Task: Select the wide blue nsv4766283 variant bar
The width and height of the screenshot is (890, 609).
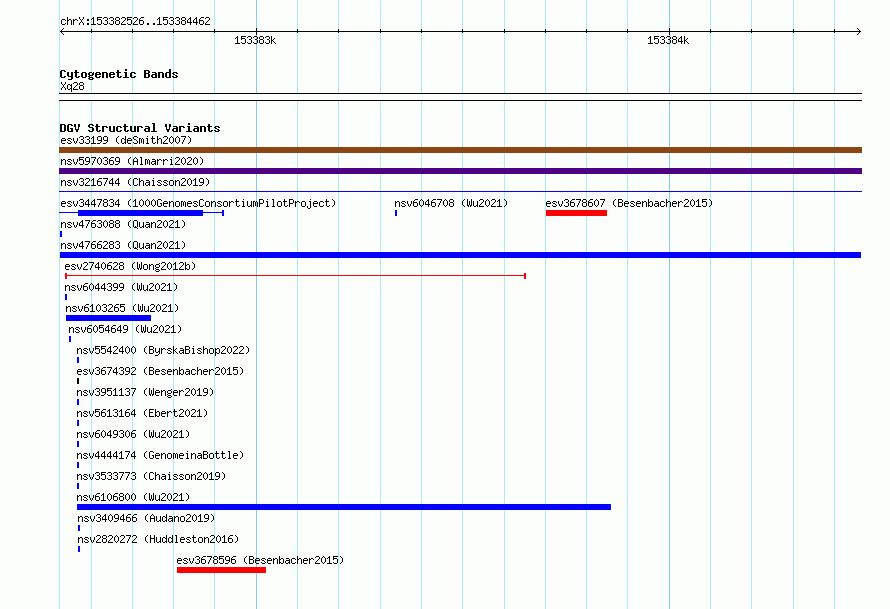Action: [x=460, y=255]
